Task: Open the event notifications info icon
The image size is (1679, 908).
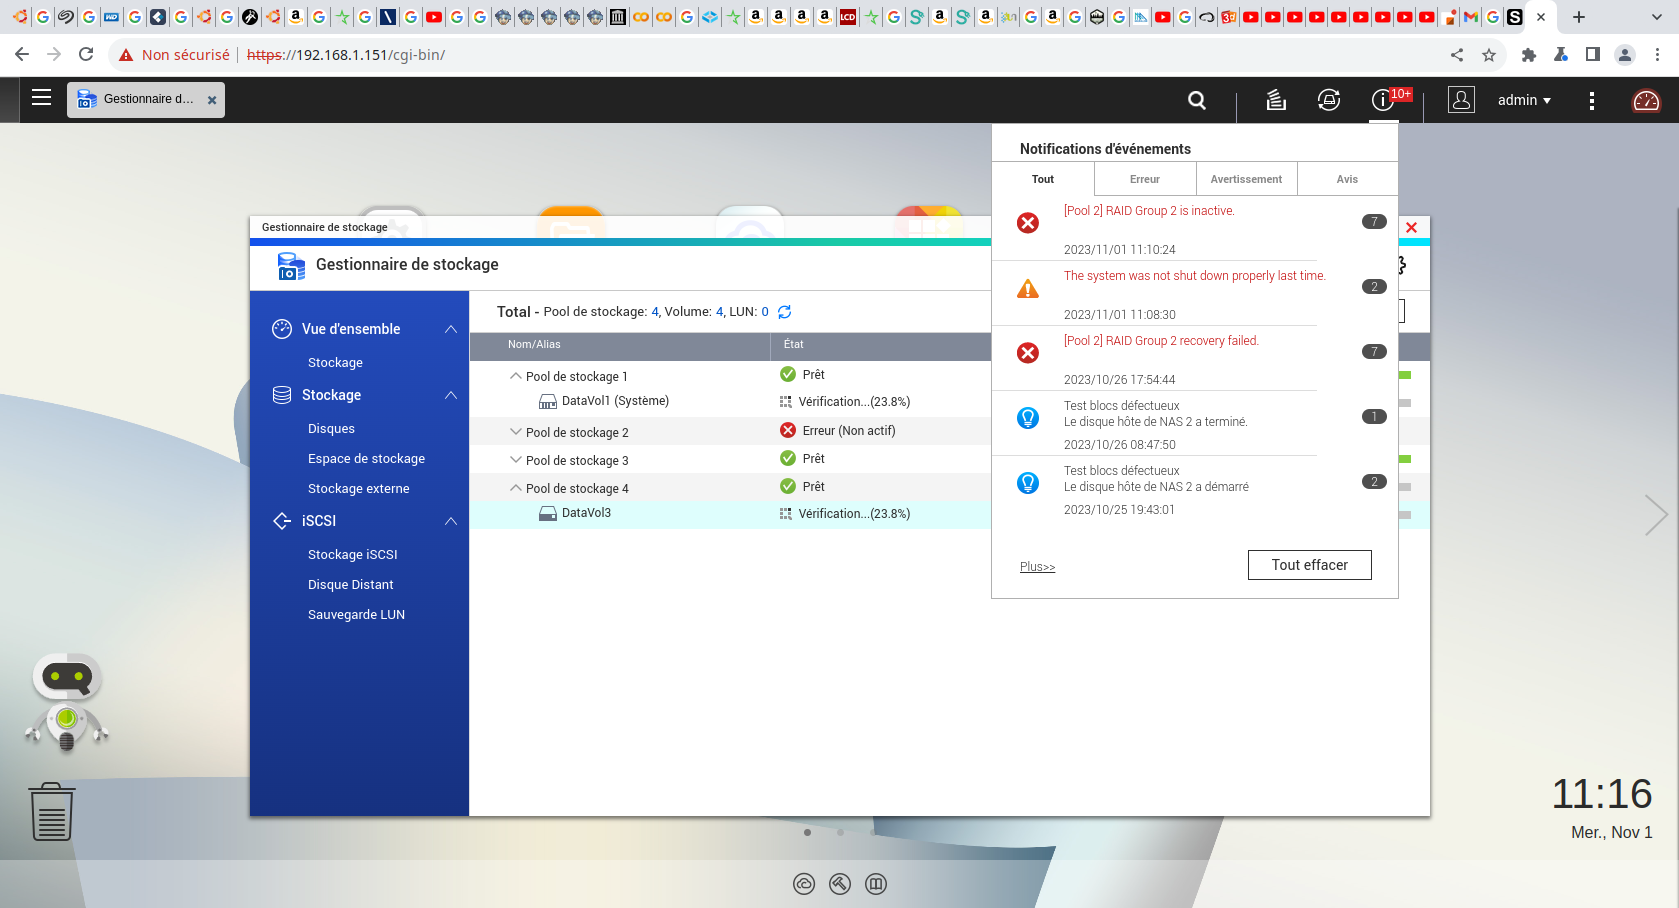Action: (1382, 100)
